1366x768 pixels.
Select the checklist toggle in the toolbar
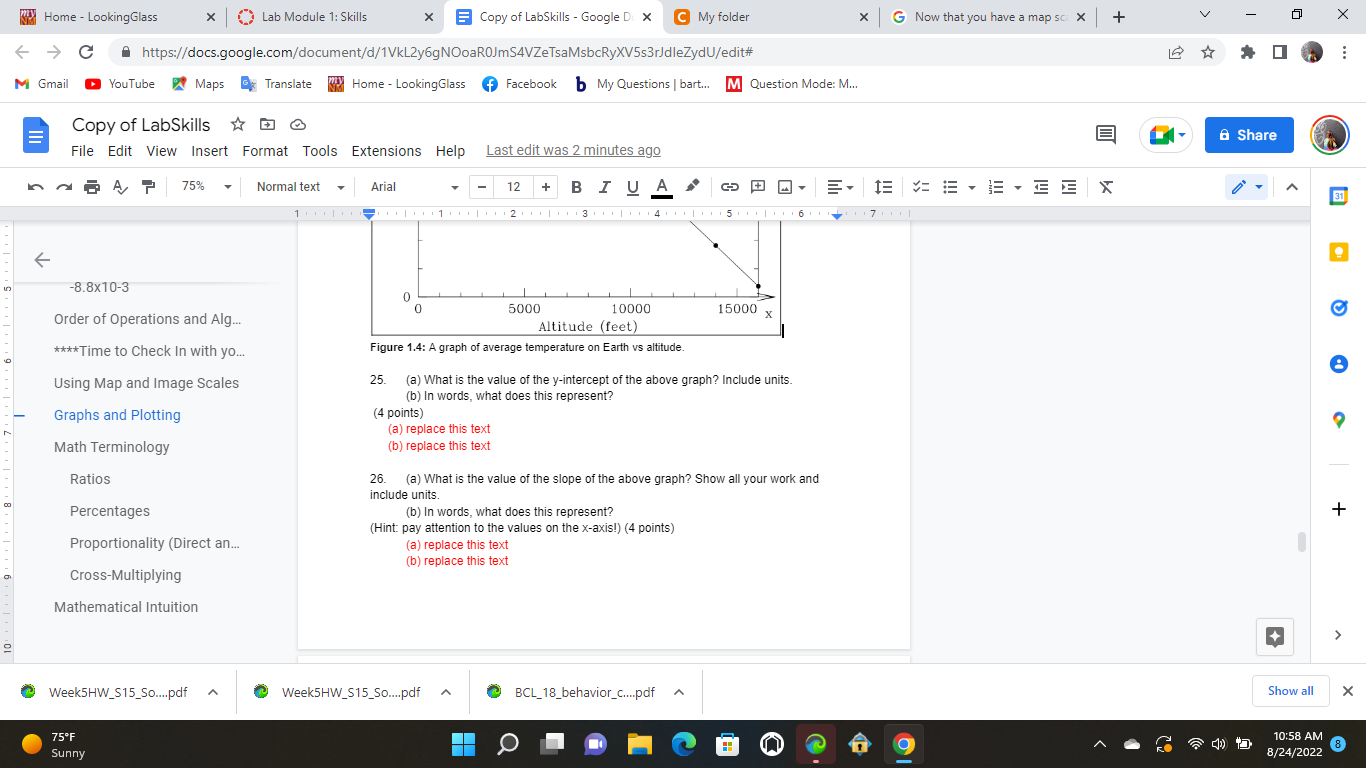920,187
